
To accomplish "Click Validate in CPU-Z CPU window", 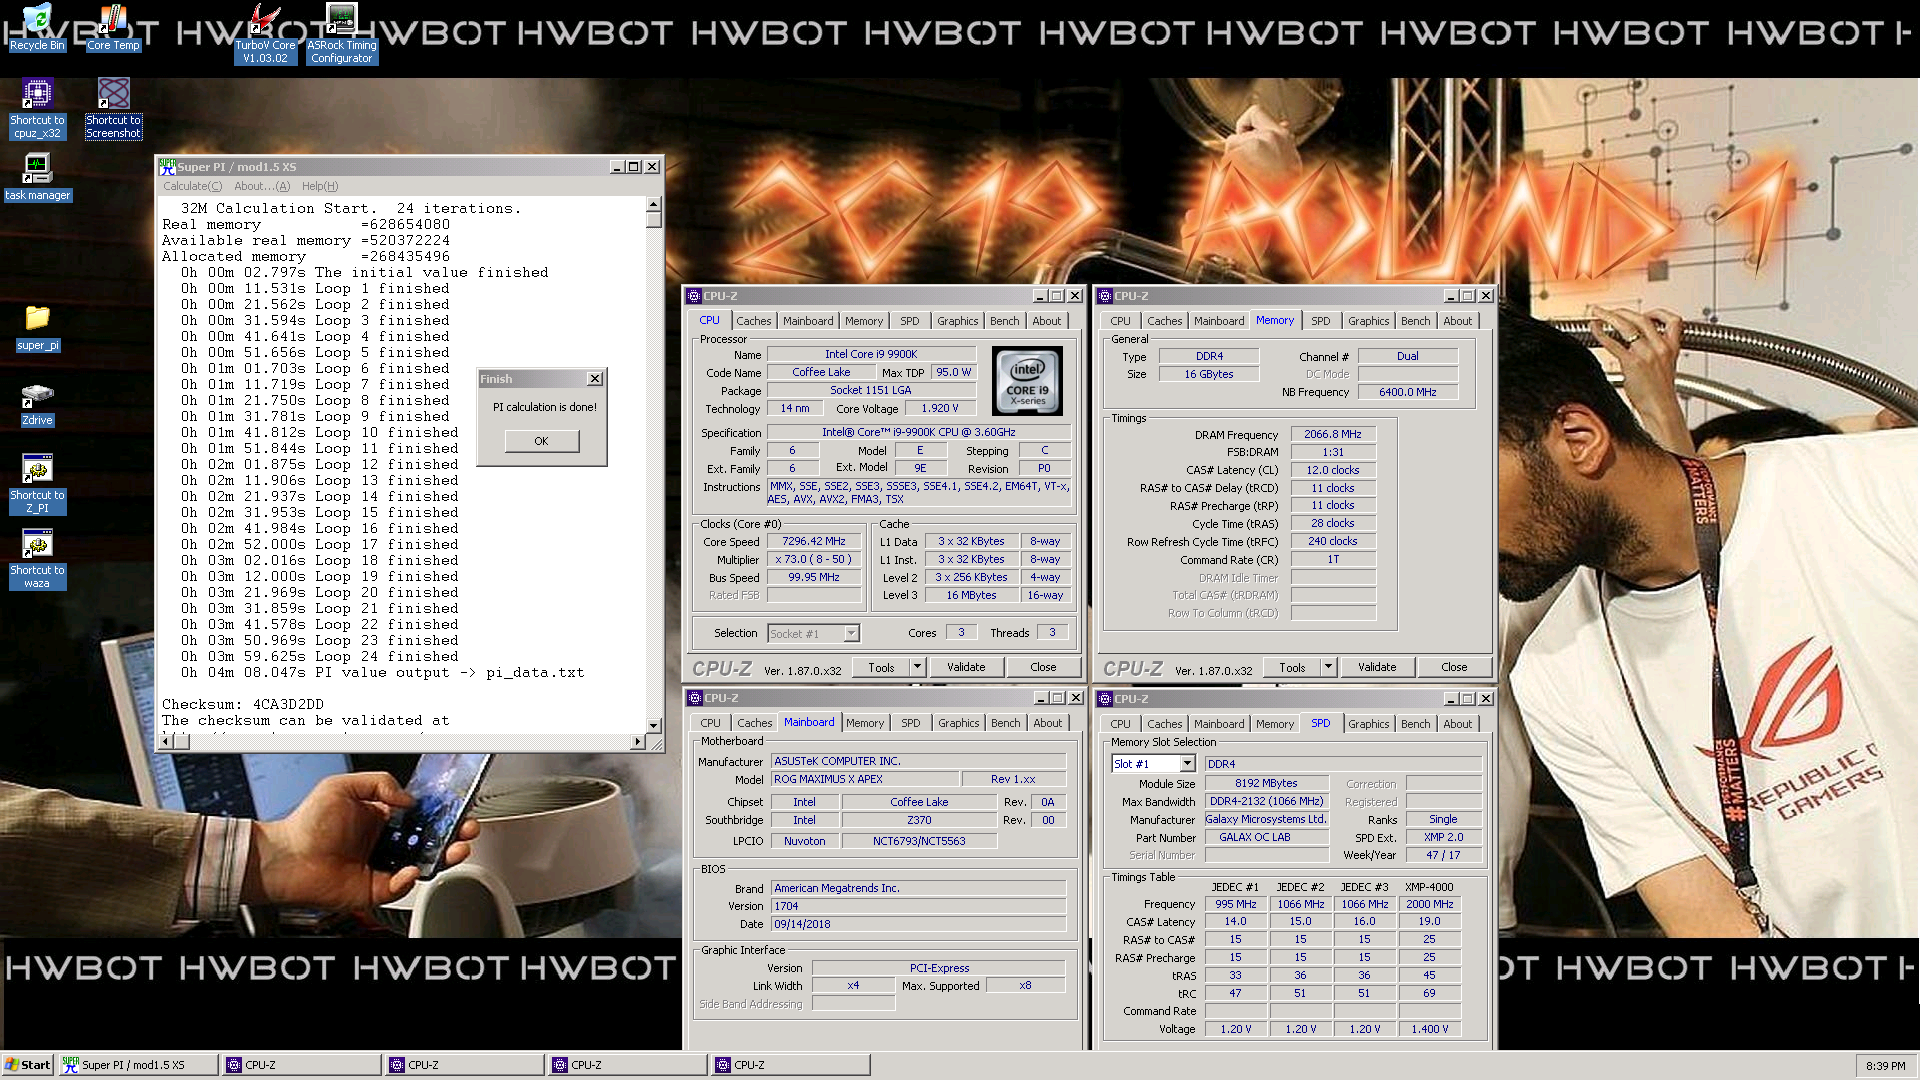I will (966, 667).
